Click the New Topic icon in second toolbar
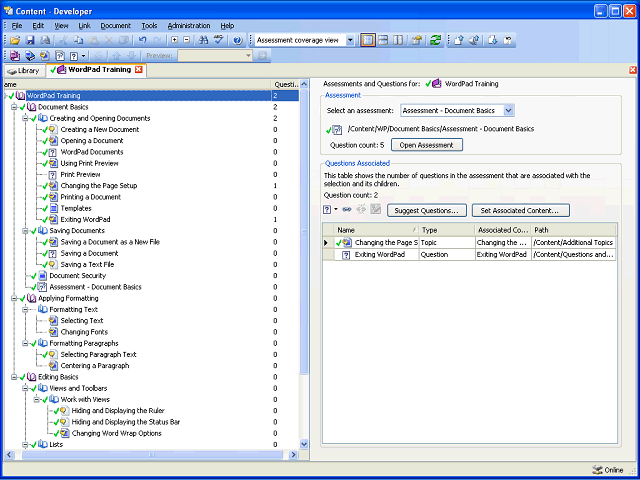 pos(44,55)
